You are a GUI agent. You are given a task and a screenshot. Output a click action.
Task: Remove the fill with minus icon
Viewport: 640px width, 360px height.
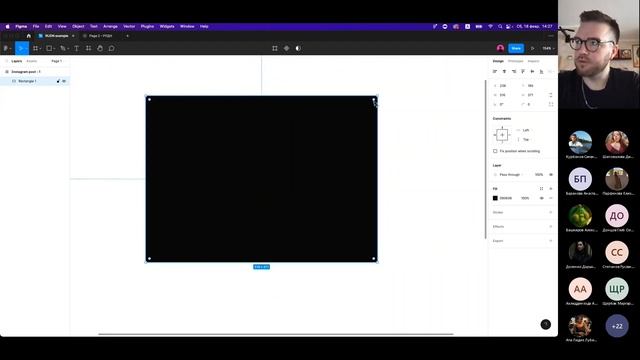tap(551, 198)
